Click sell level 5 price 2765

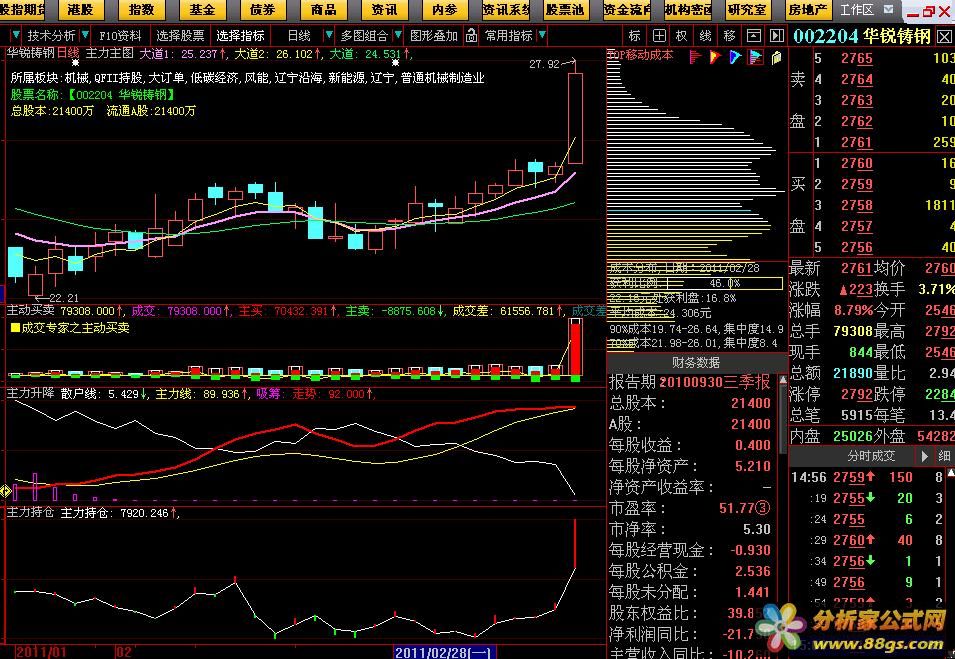(x=856, y=58)
